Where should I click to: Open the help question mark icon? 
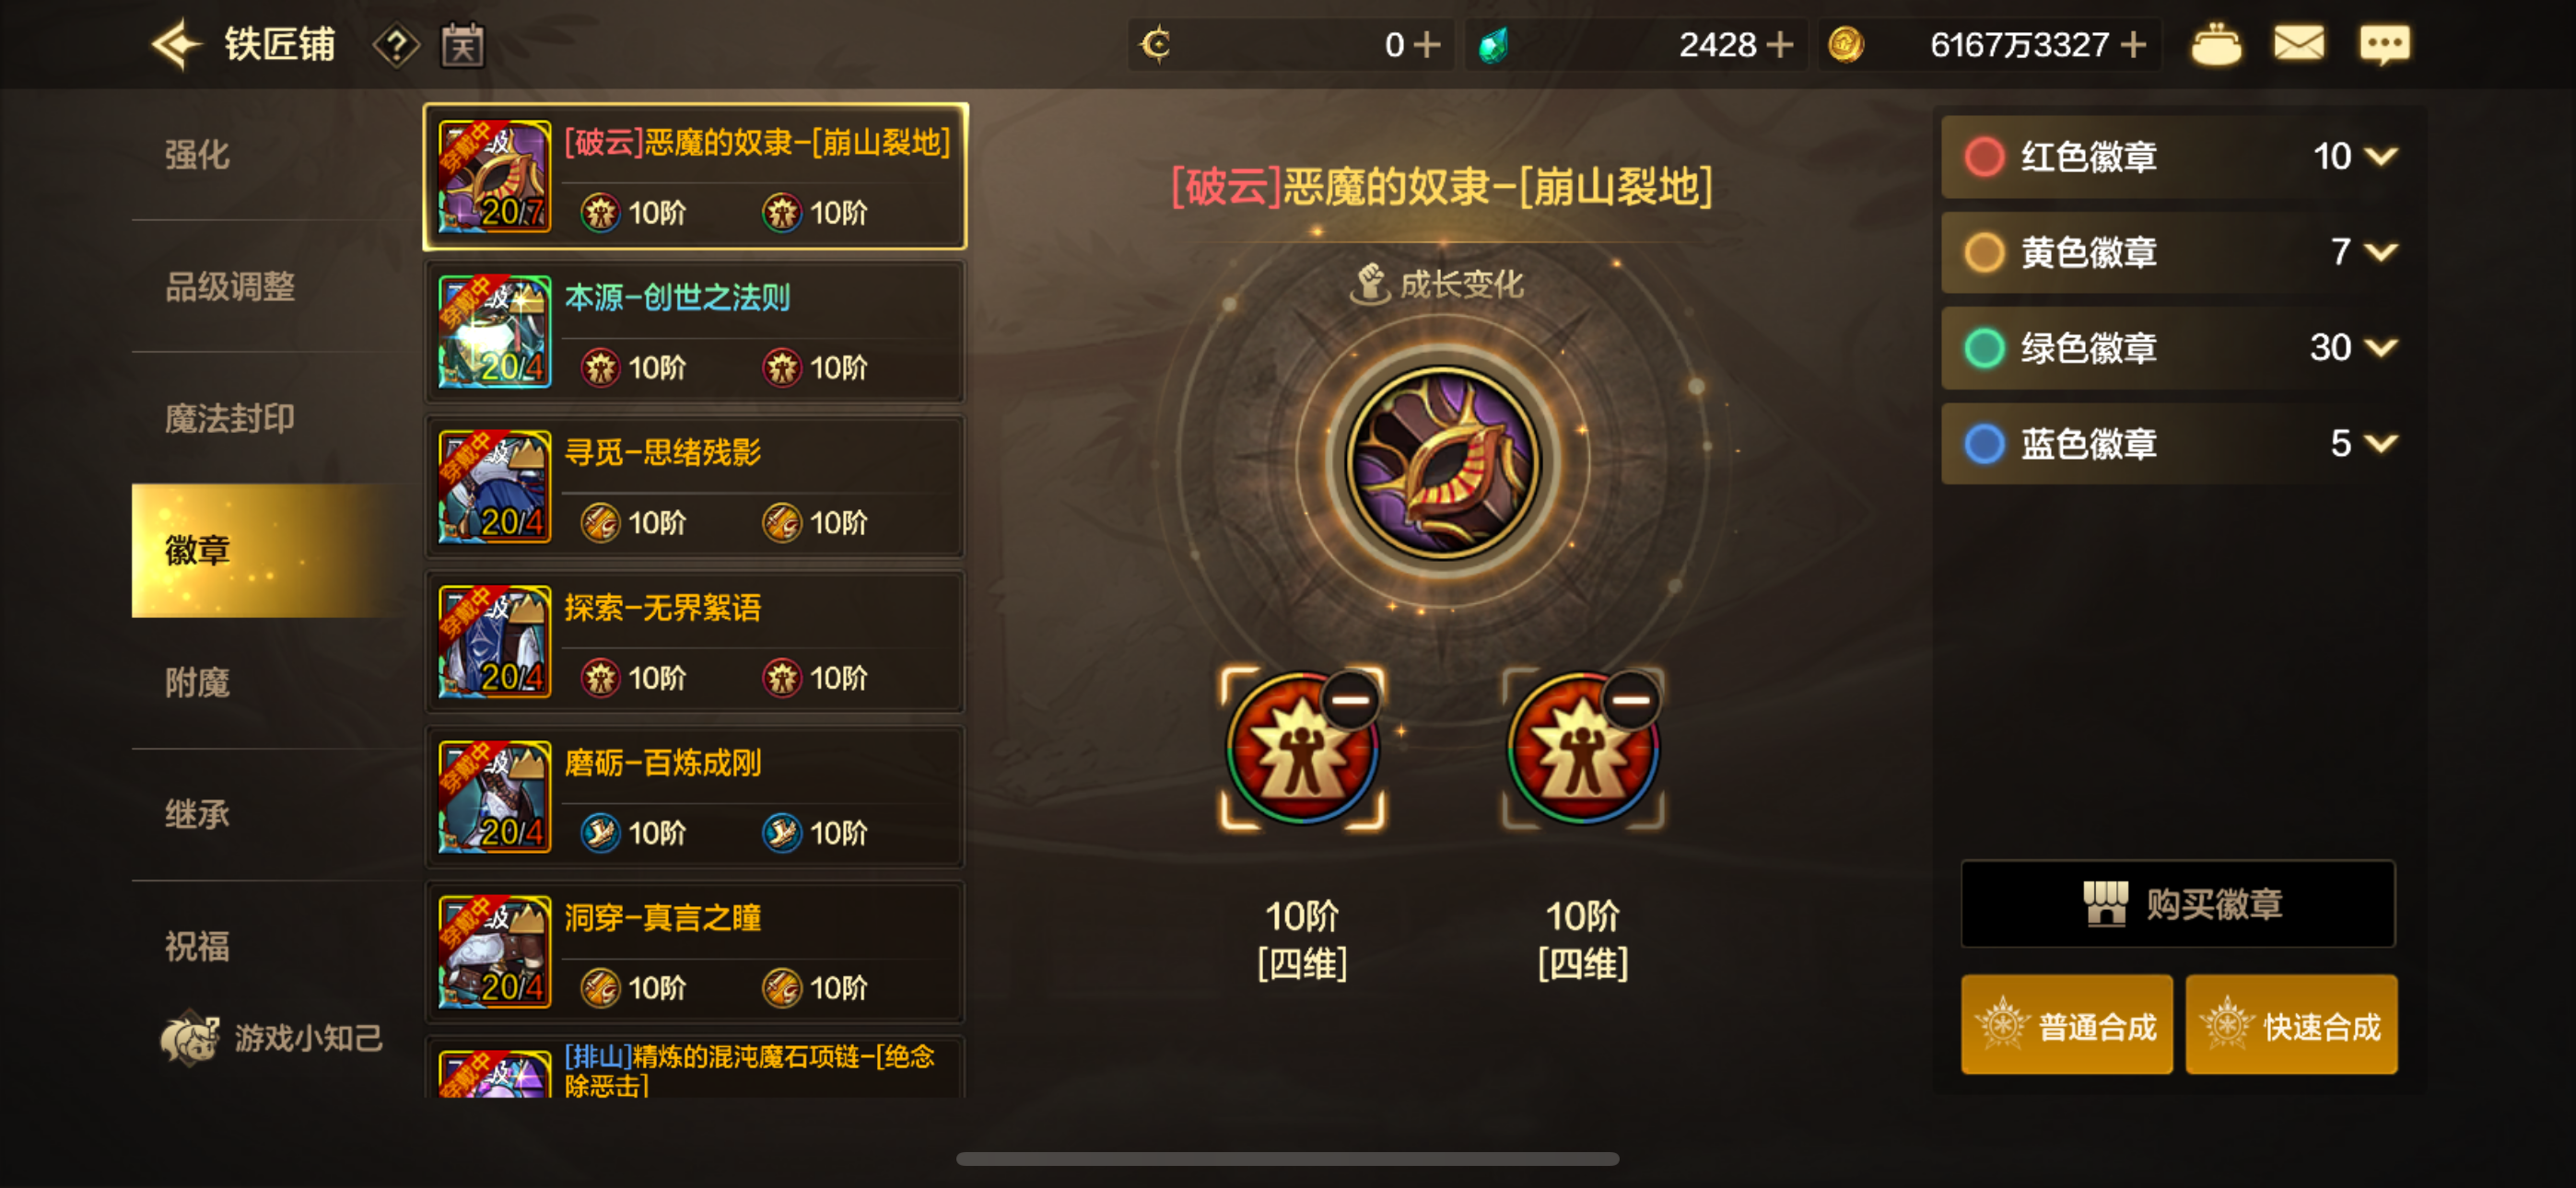pyautogui.click(x=396, y=46)
